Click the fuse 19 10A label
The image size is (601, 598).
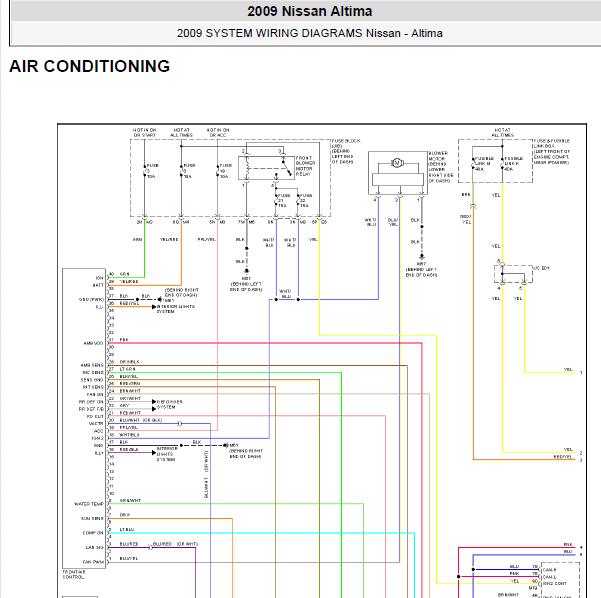pyautogui.click(x=225, y=171)
